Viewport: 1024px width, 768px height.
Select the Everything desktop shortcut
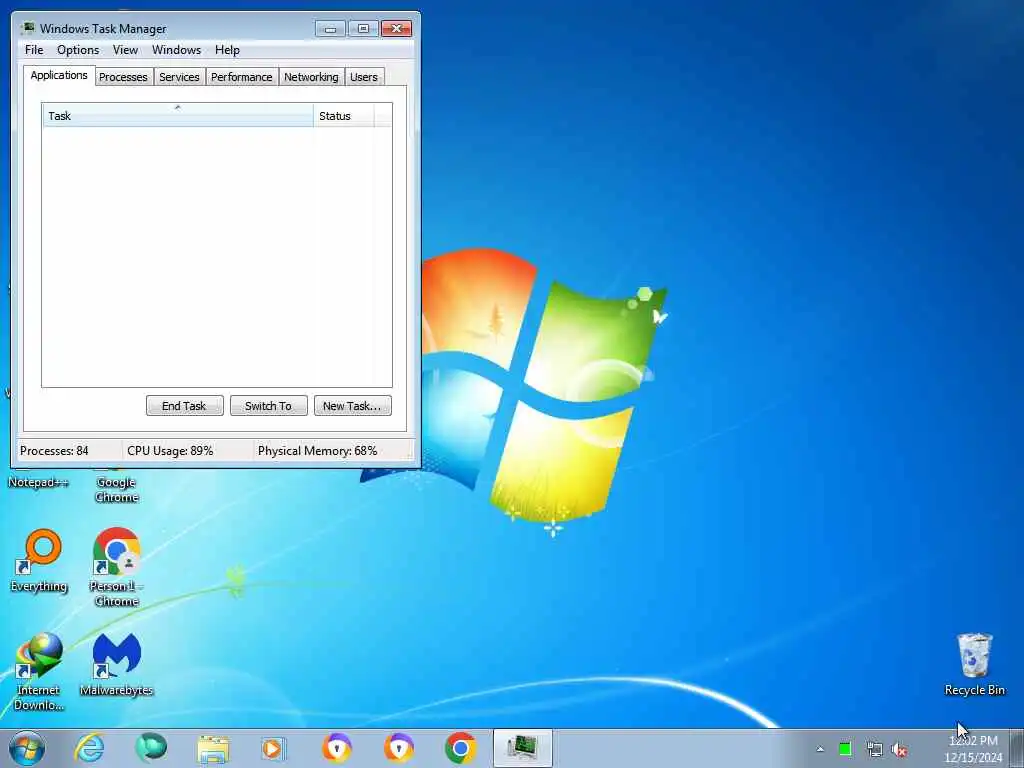point(39,562)
